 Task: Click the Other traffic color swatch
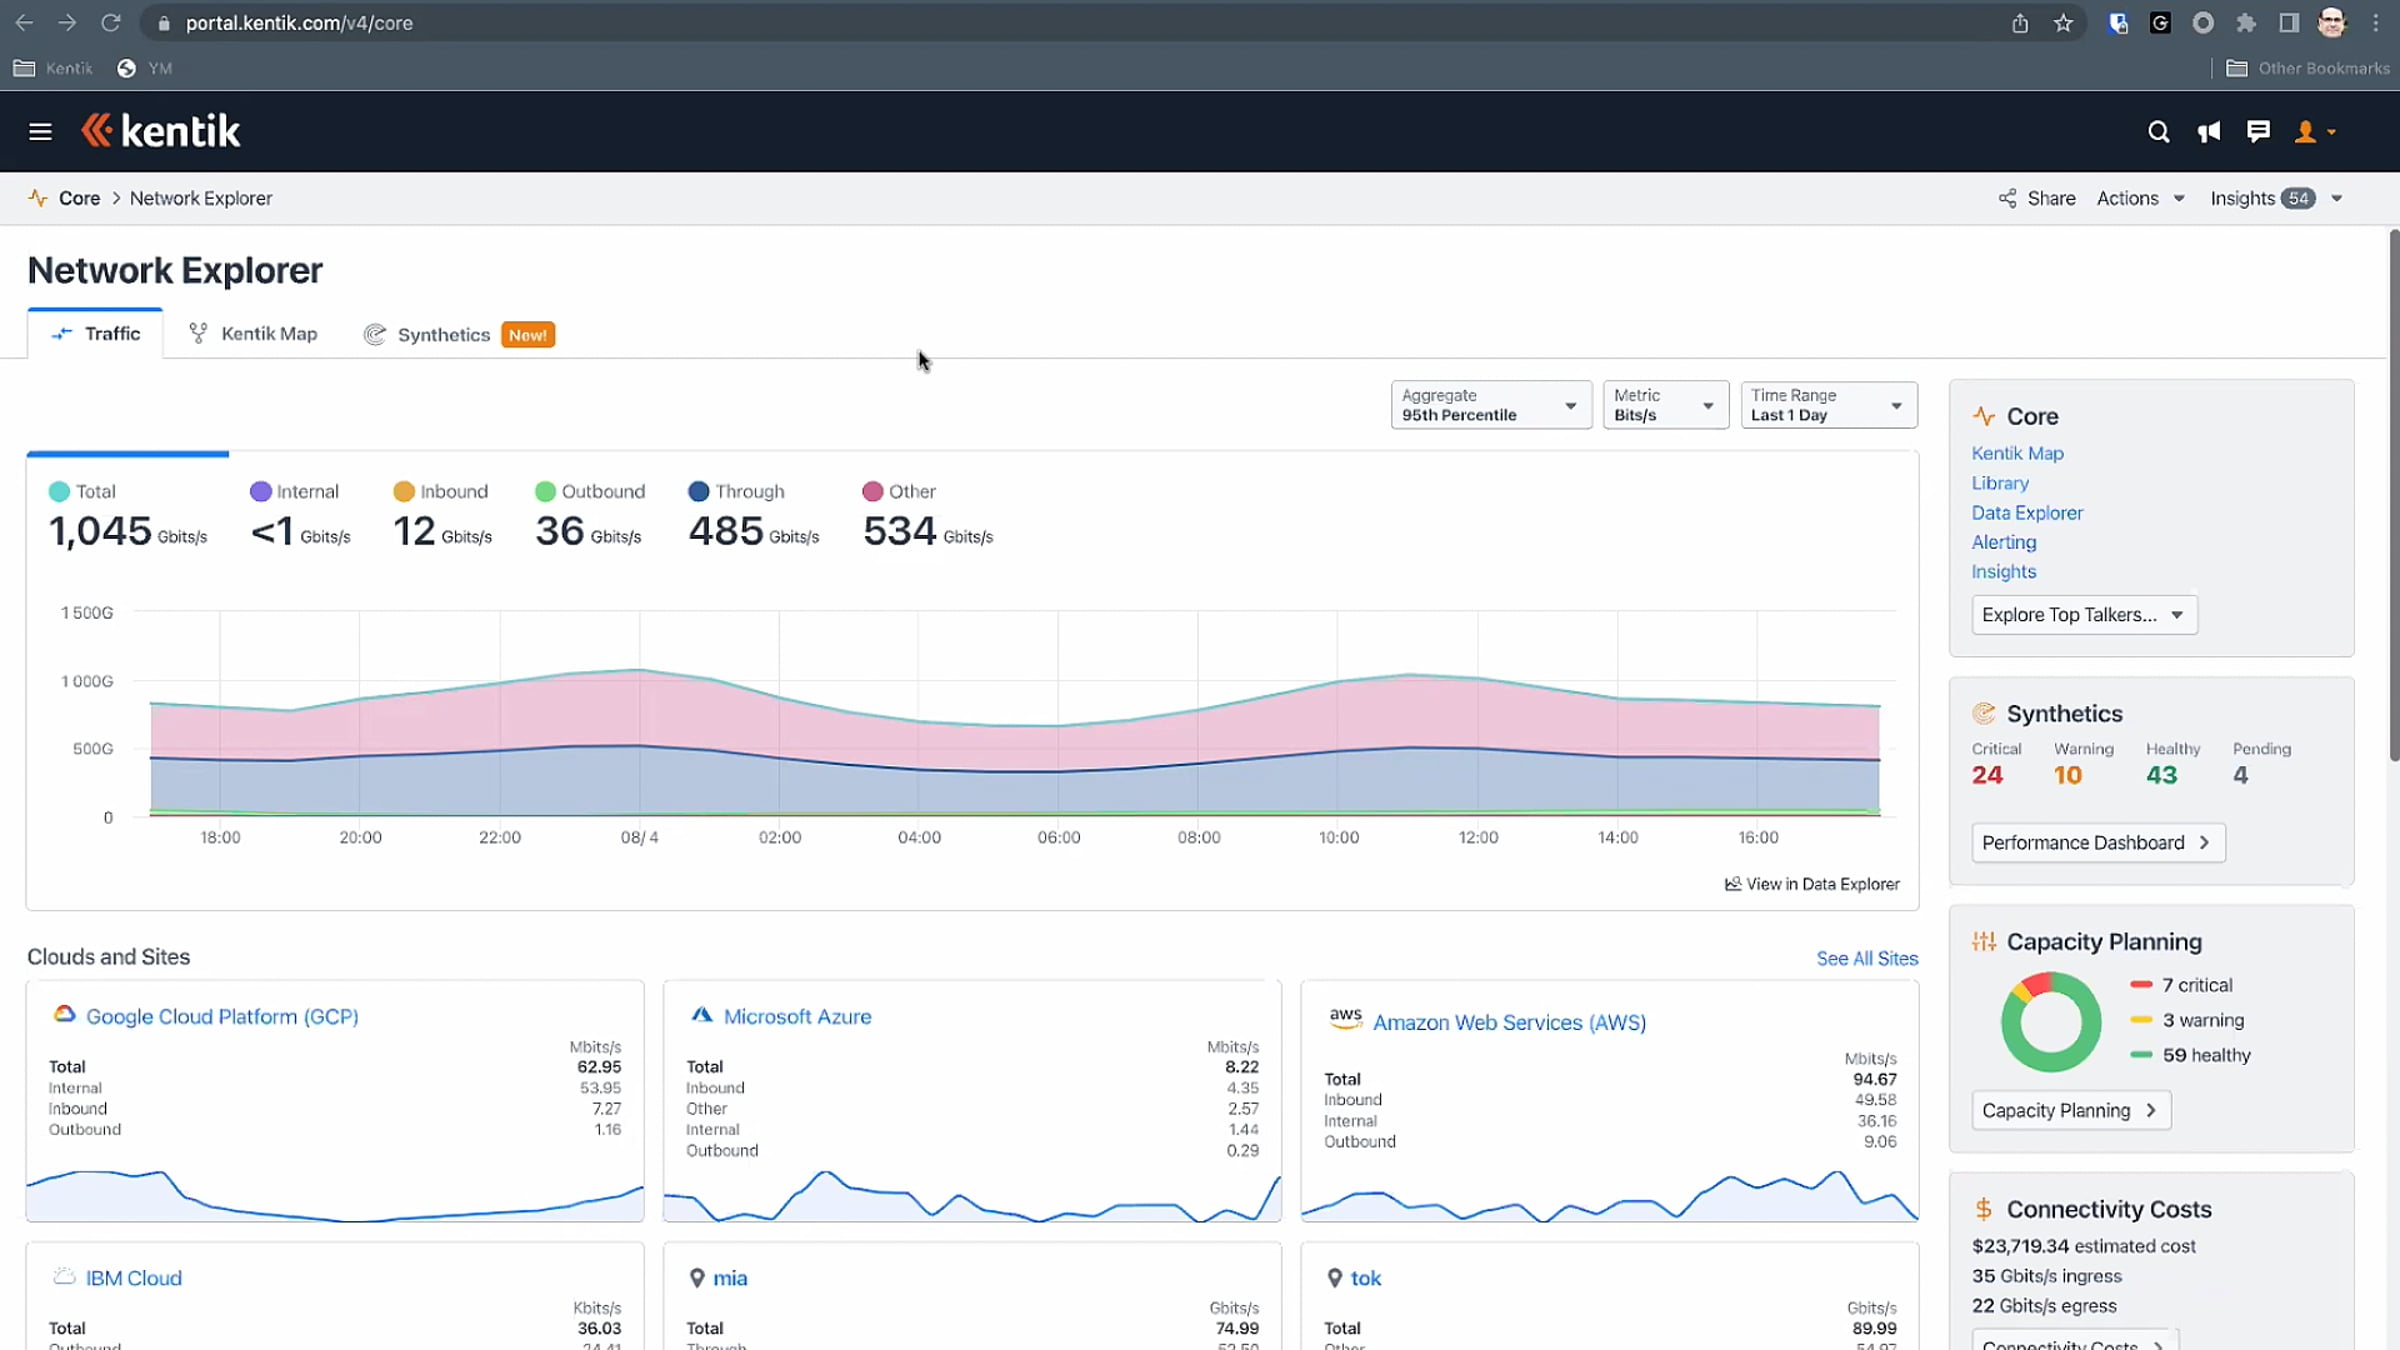[x=872, y=491]
